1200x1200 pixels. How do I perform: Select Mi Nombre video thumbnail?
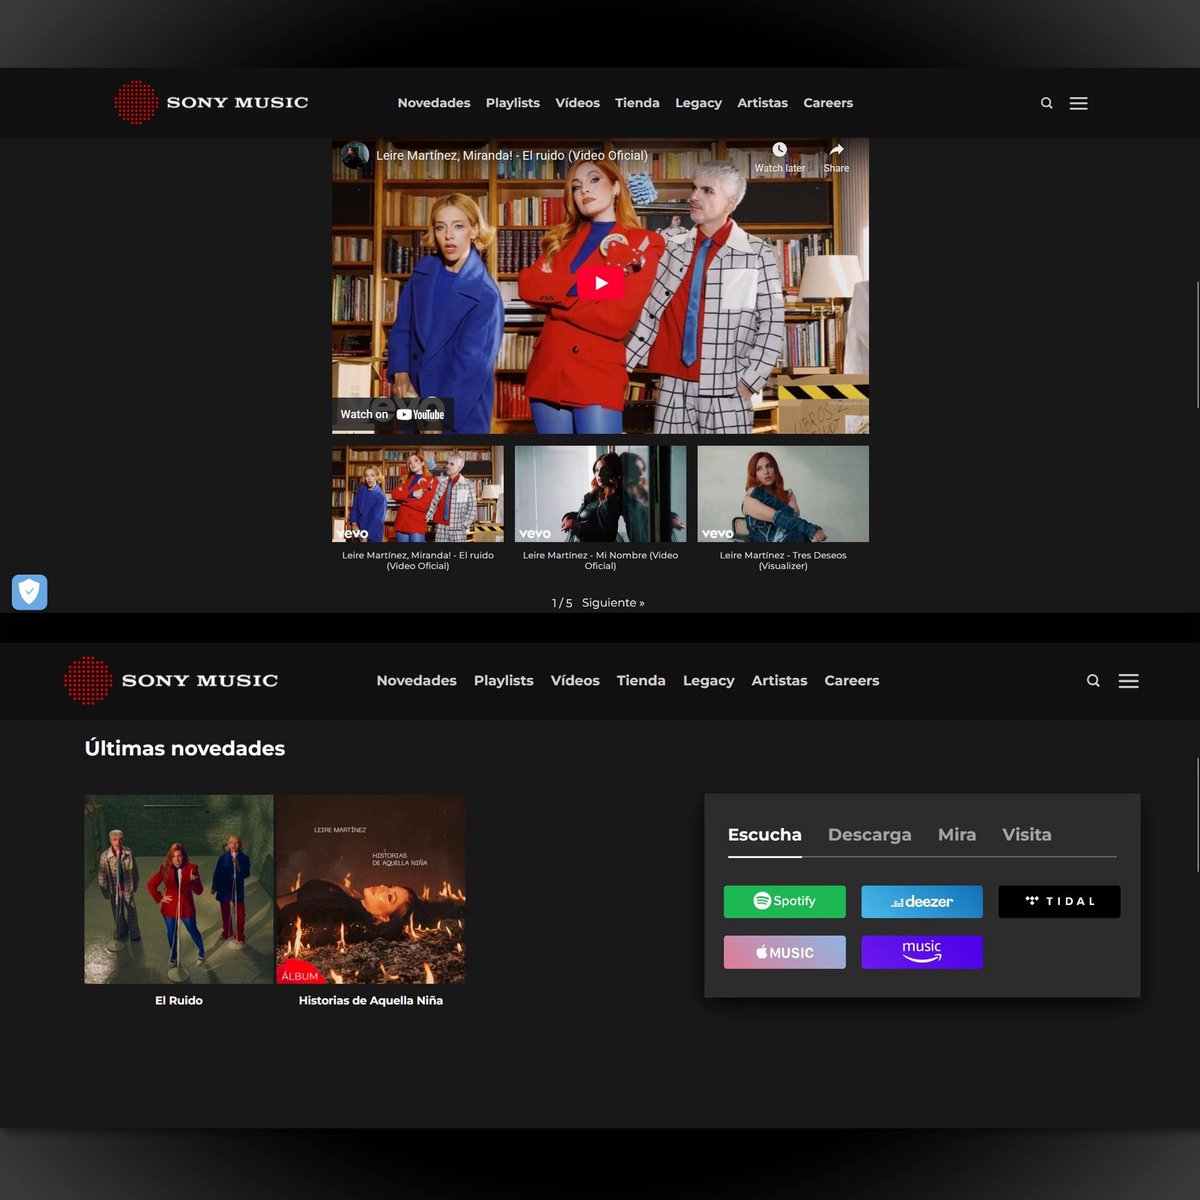click(600, 494)
